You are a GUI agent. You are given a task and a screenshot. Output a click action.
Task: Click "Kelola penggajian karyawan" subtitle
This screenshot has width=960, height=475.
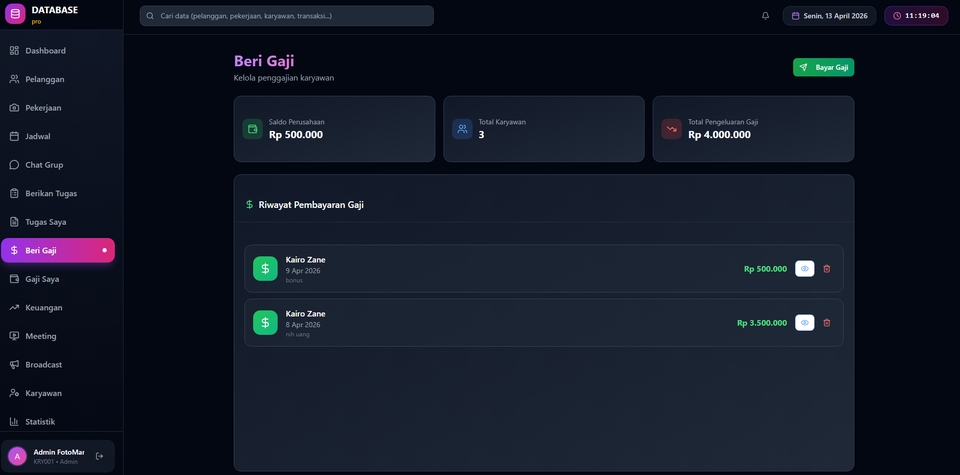point(284,78)
